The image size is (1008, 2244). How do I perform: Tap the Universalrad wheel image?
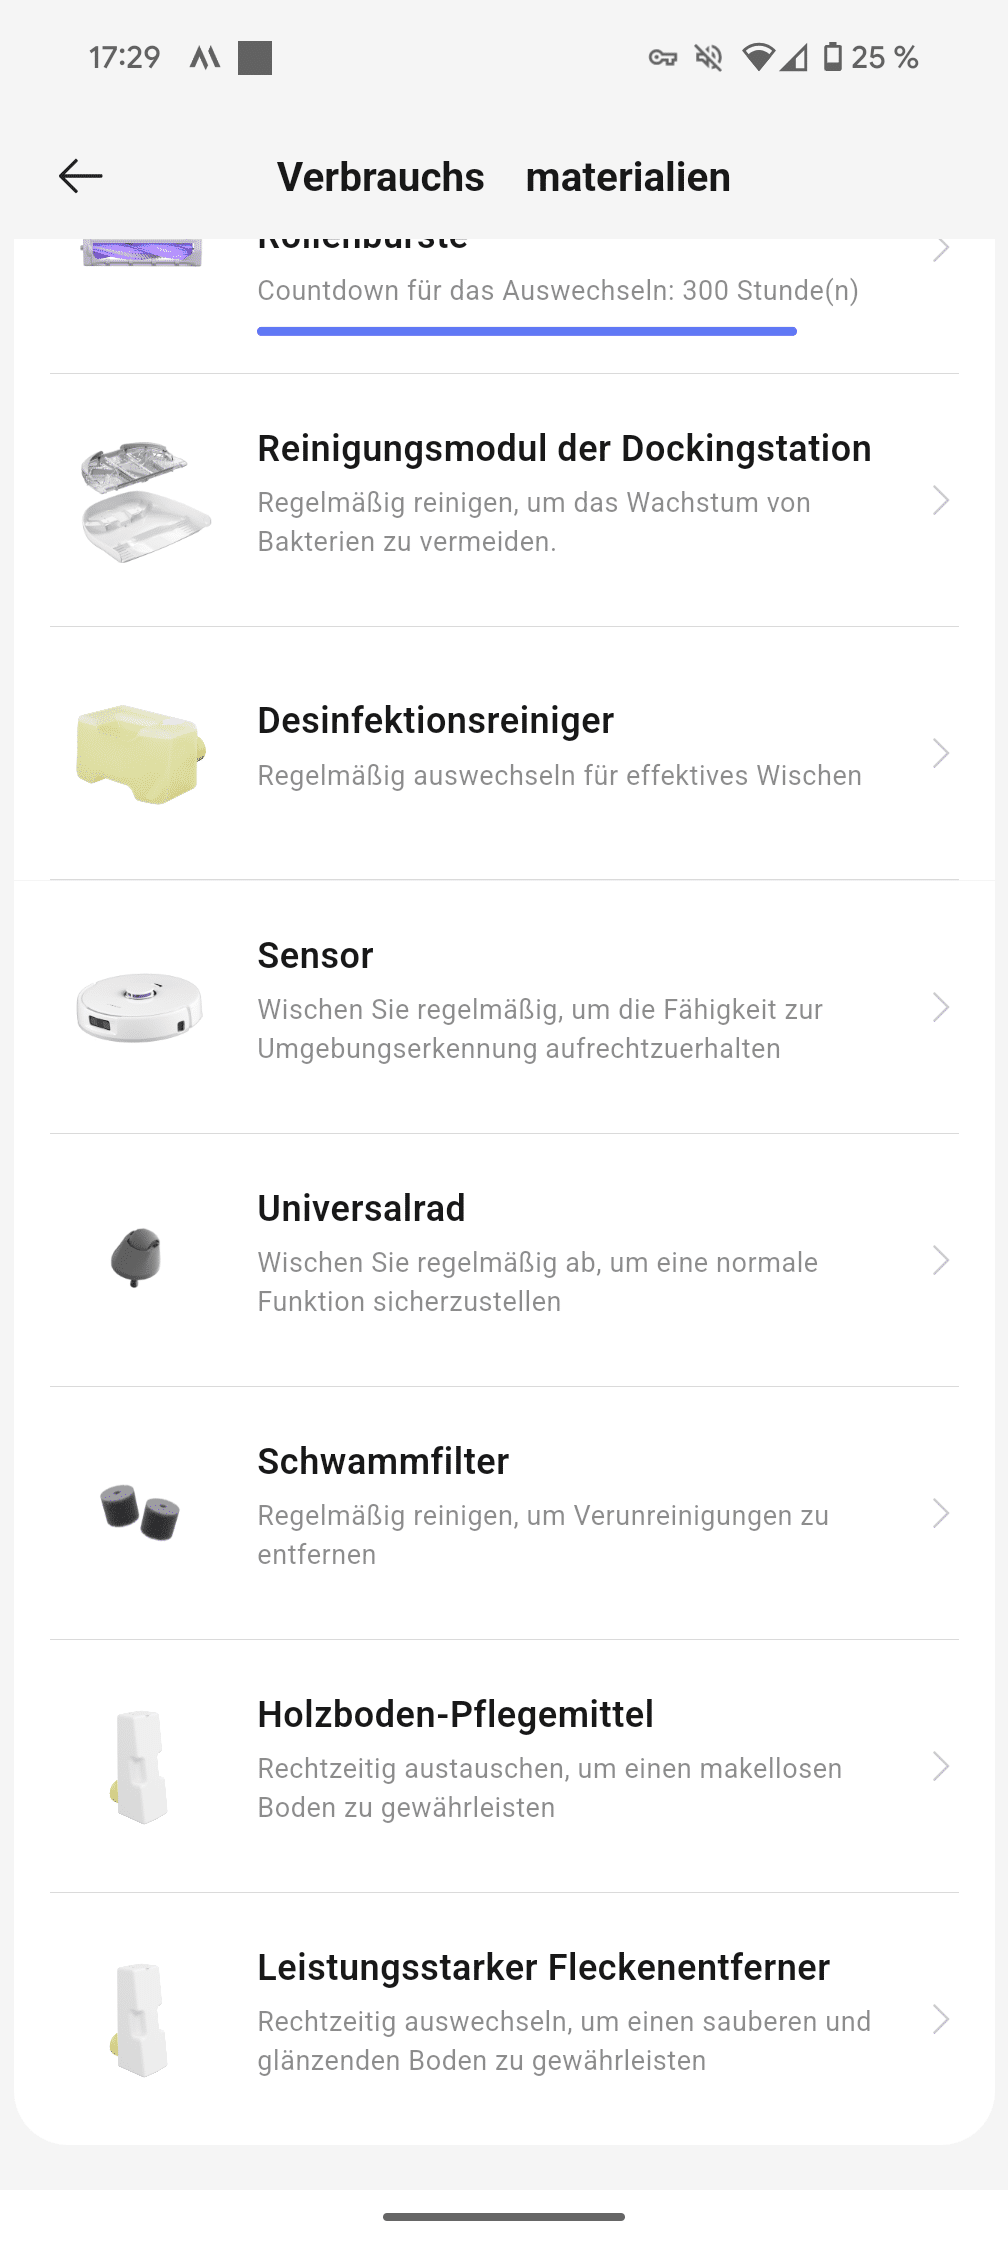137,1257
